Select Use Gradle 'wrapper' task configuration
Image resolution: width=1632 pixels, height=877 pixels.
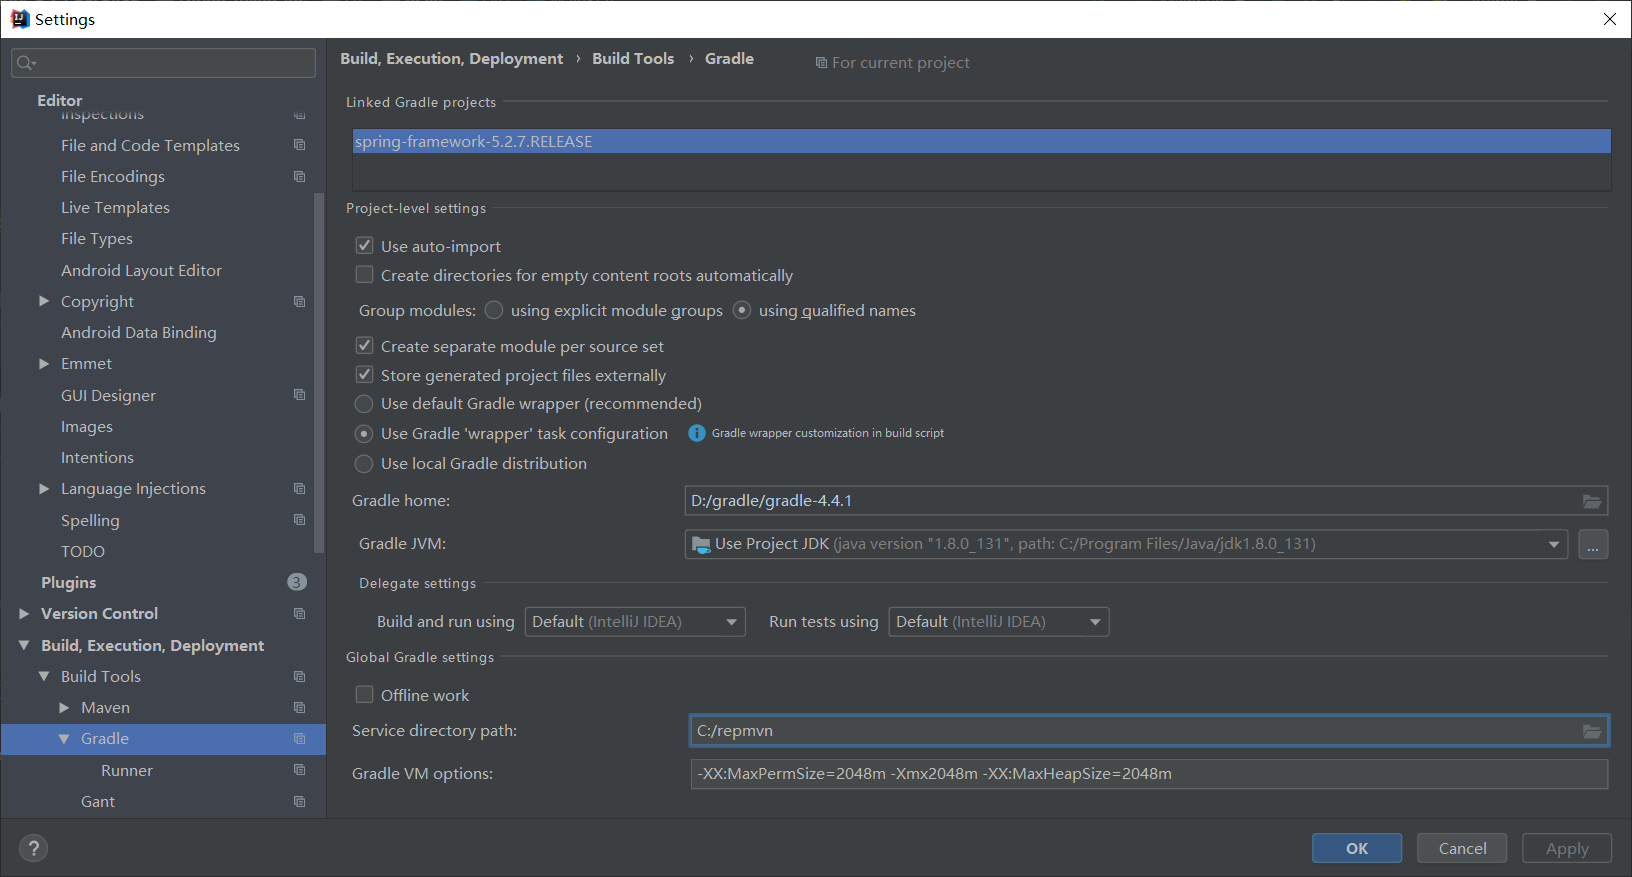click(364, 434)
